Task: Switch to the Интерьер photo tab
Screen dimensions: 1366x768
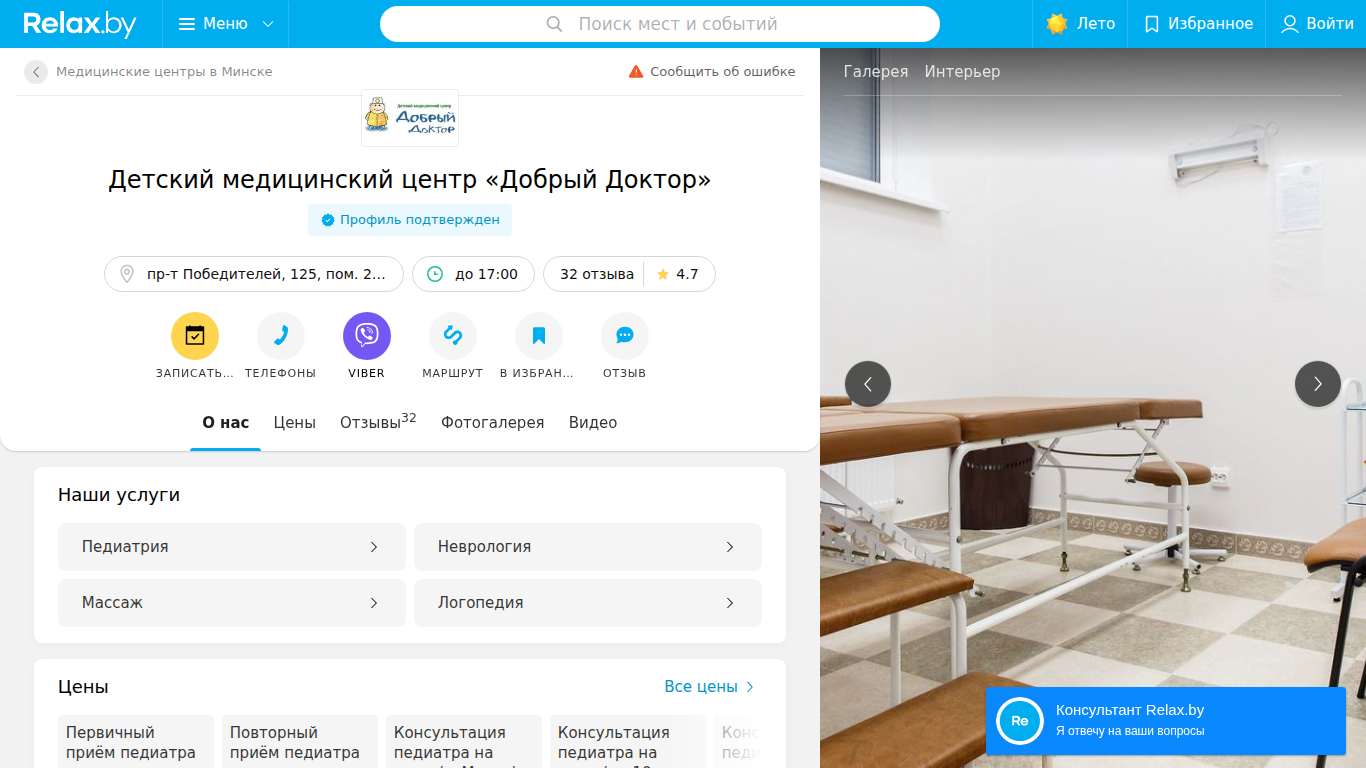Action: [962, 72]
